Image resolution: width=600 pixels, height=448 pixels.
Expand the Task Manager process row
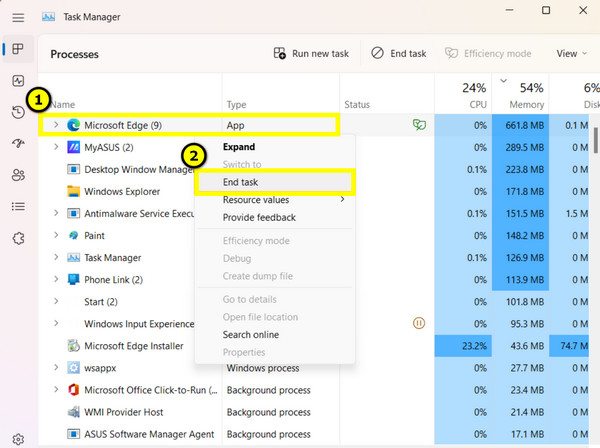(56, 257)
